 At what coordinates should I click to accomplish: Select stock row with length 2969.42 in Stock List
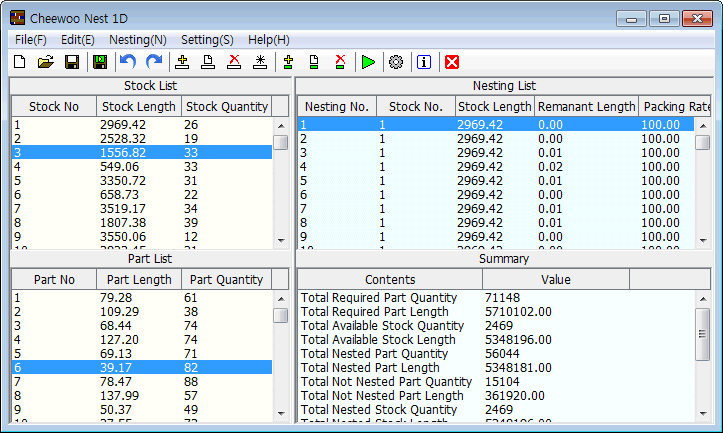tap(142, 125)
